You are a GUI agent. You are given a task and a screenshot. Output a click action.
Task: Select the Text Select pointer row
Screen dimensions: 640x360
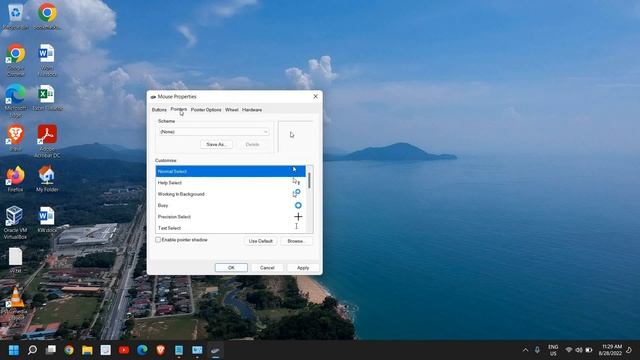tap(230, 228)
